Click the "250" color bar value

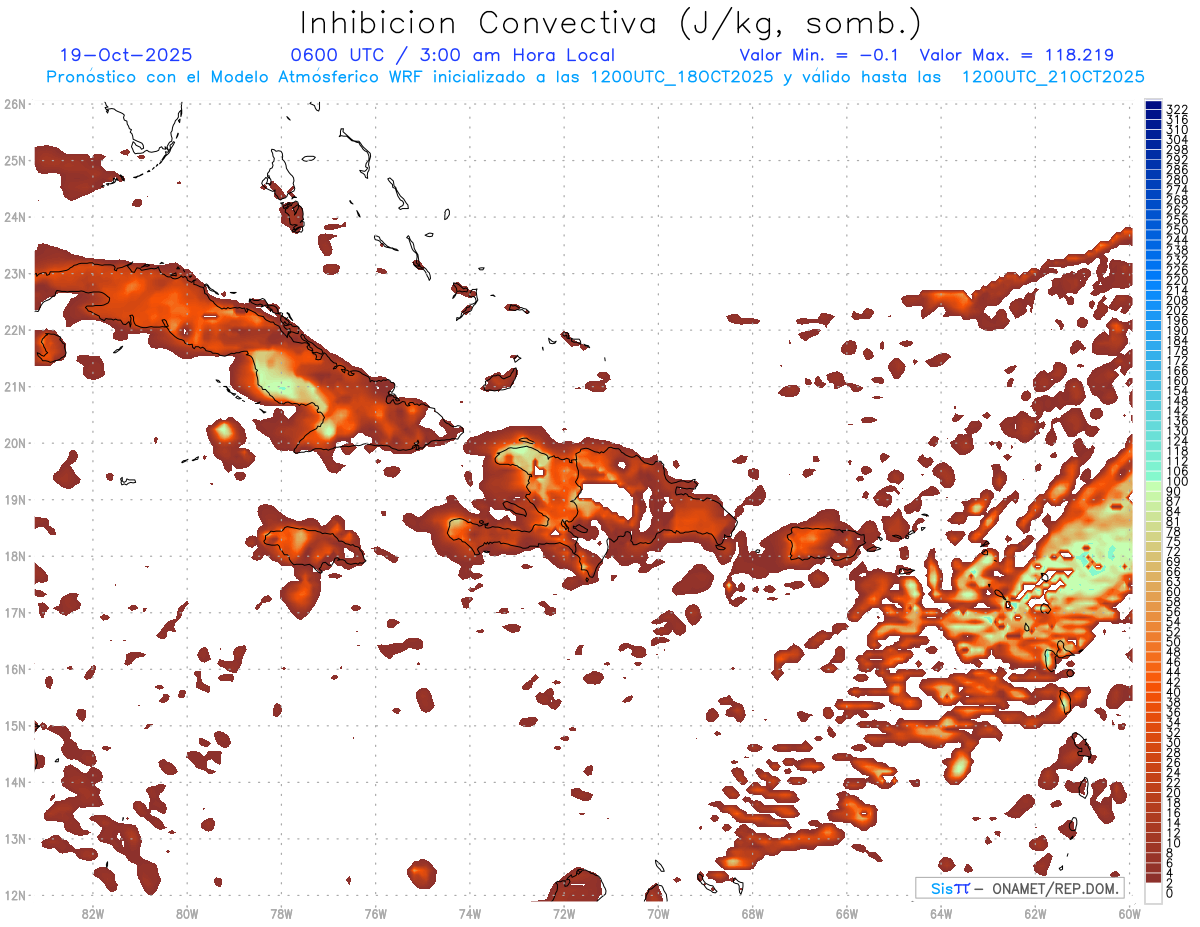point(1177,229)
